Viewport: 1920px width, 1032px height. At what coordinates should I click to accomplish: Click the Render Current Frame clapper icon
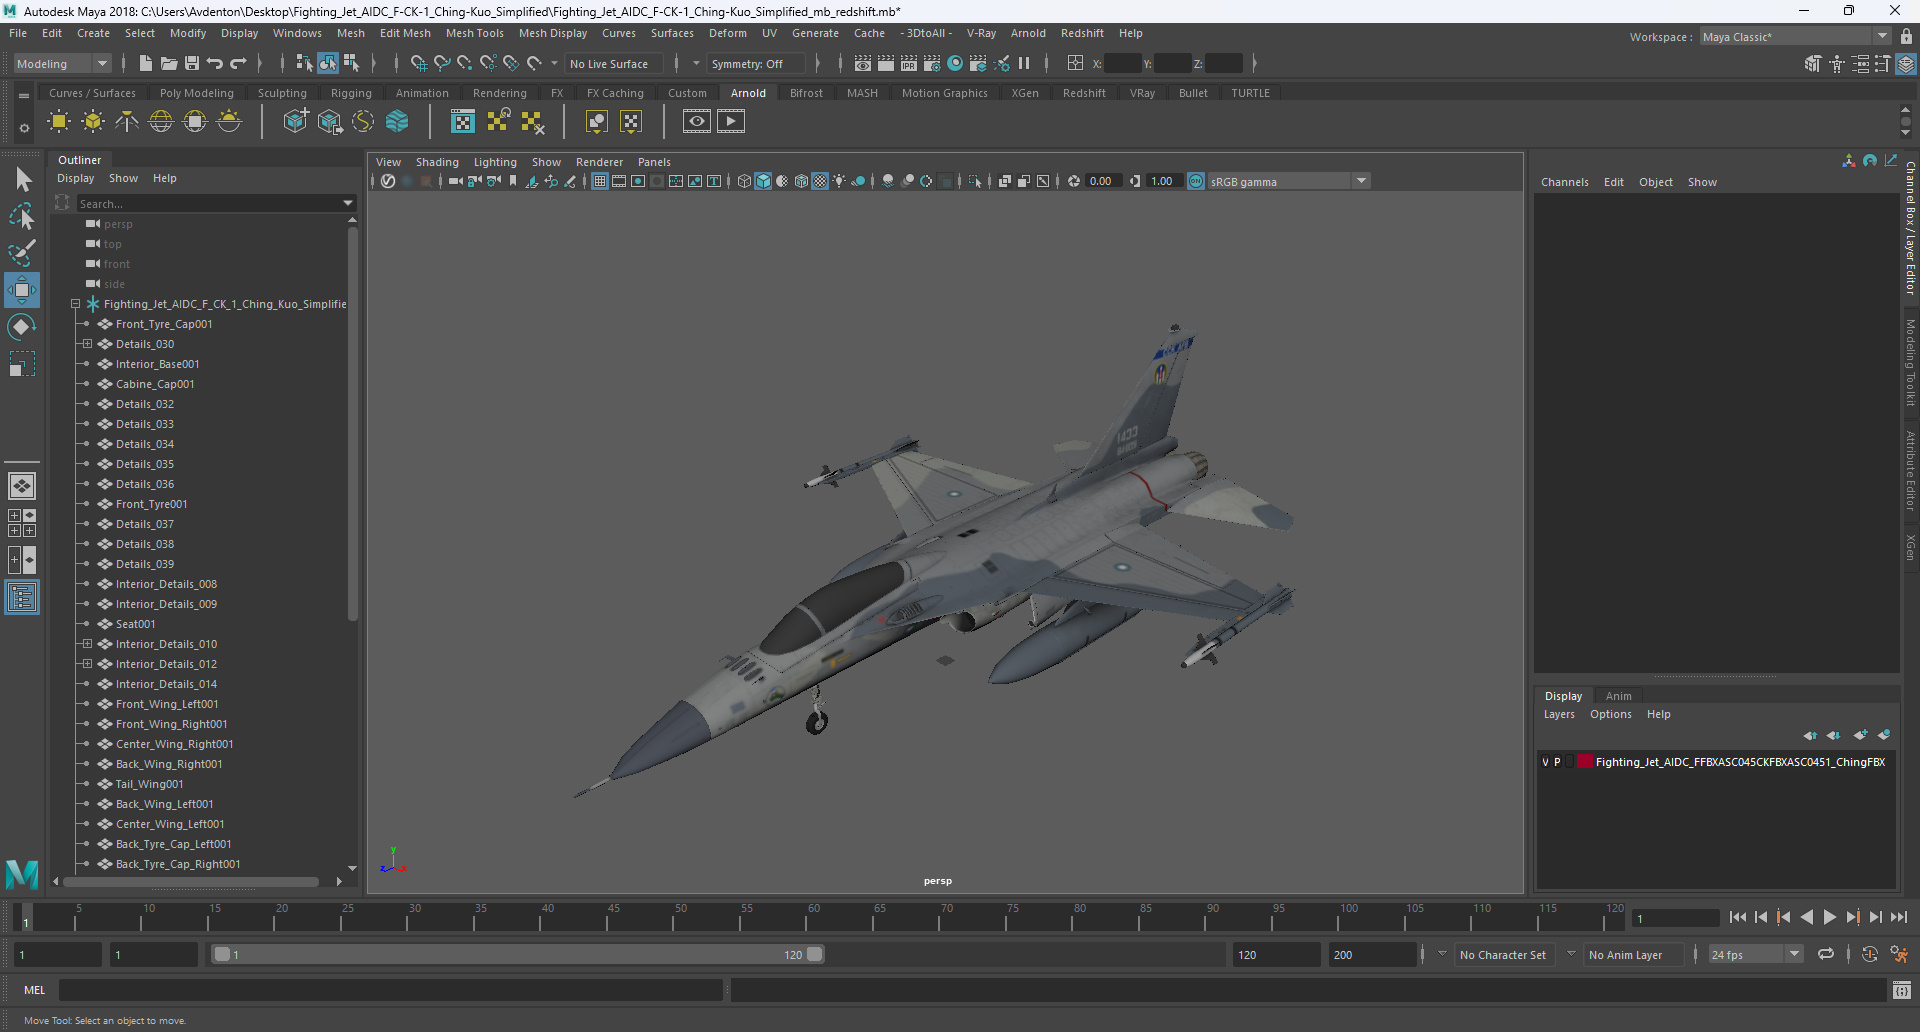(886, 63)
